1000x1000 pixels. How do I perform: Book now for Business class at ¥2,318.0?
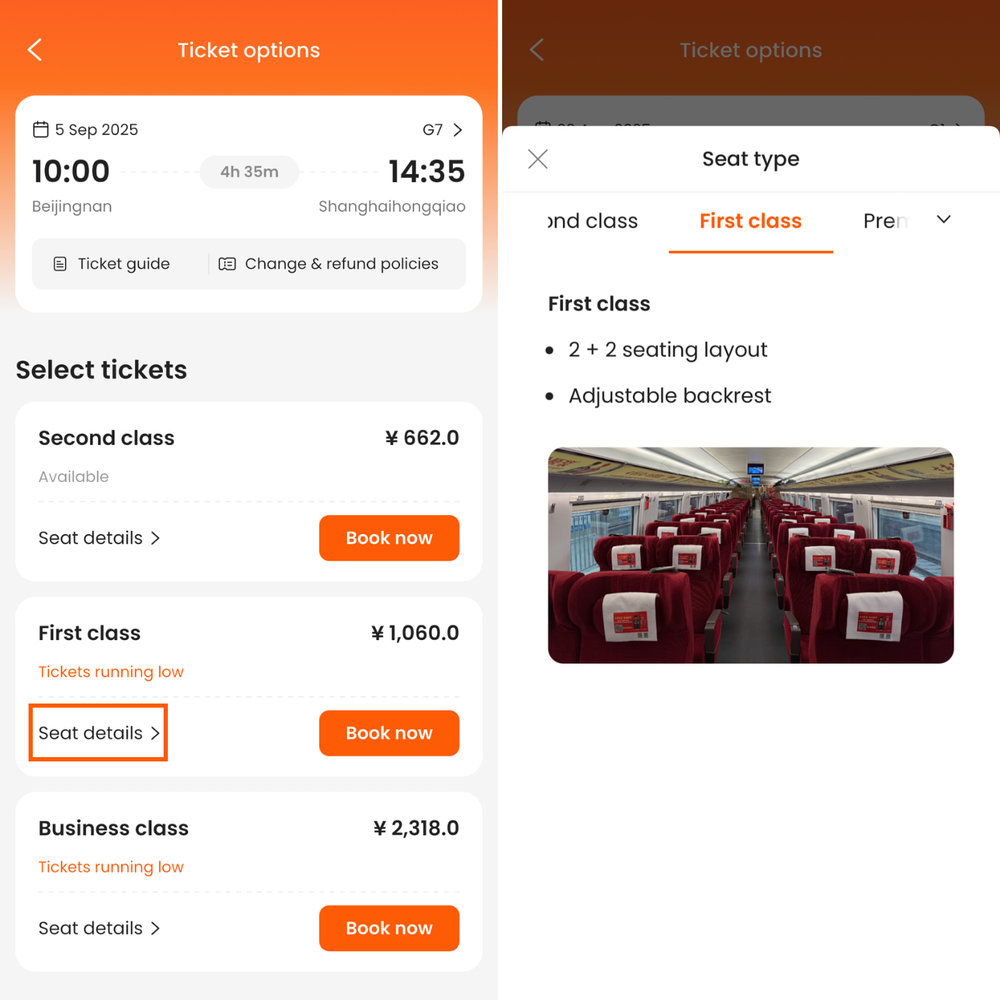click(389, 928)
